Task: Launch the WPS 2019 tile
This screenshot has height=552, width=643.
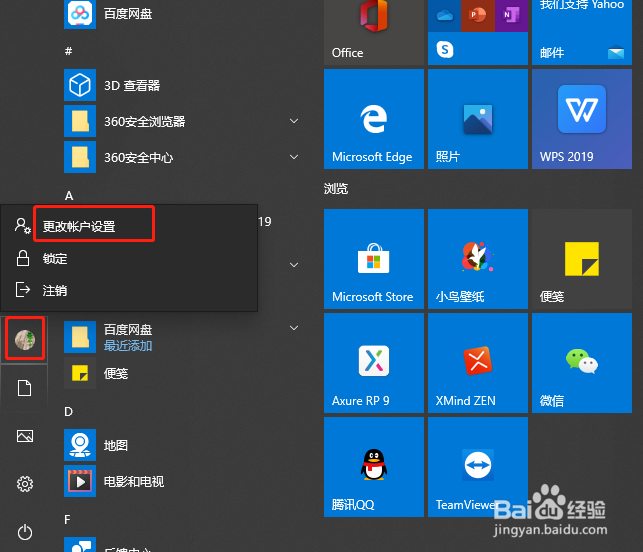Action: (x=582, y=119)
